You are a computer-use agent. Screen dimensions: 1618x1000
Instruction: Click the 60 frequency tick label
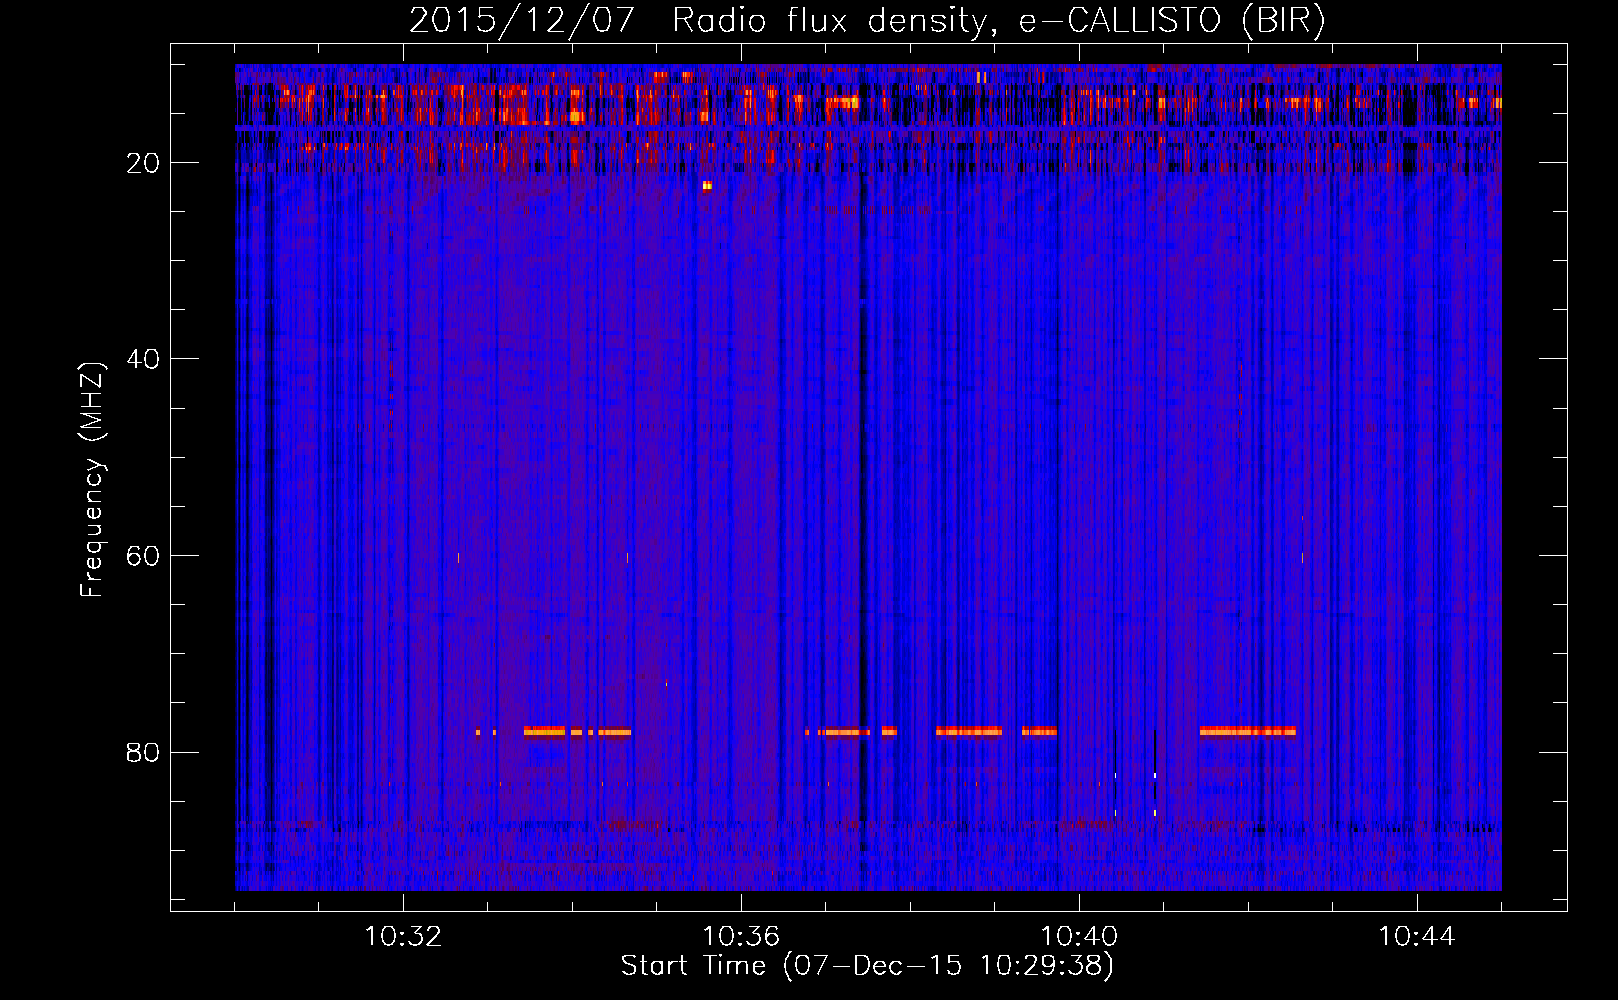click(x=143, y=556)
